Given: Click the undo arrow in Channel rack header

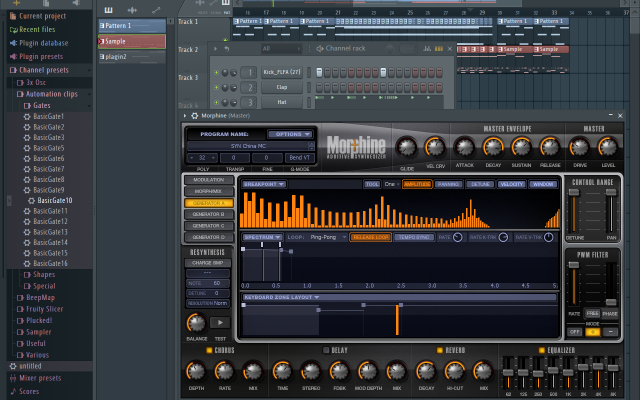Looking at the screenshot, I should pyautogui.click(x=227, y=49).
